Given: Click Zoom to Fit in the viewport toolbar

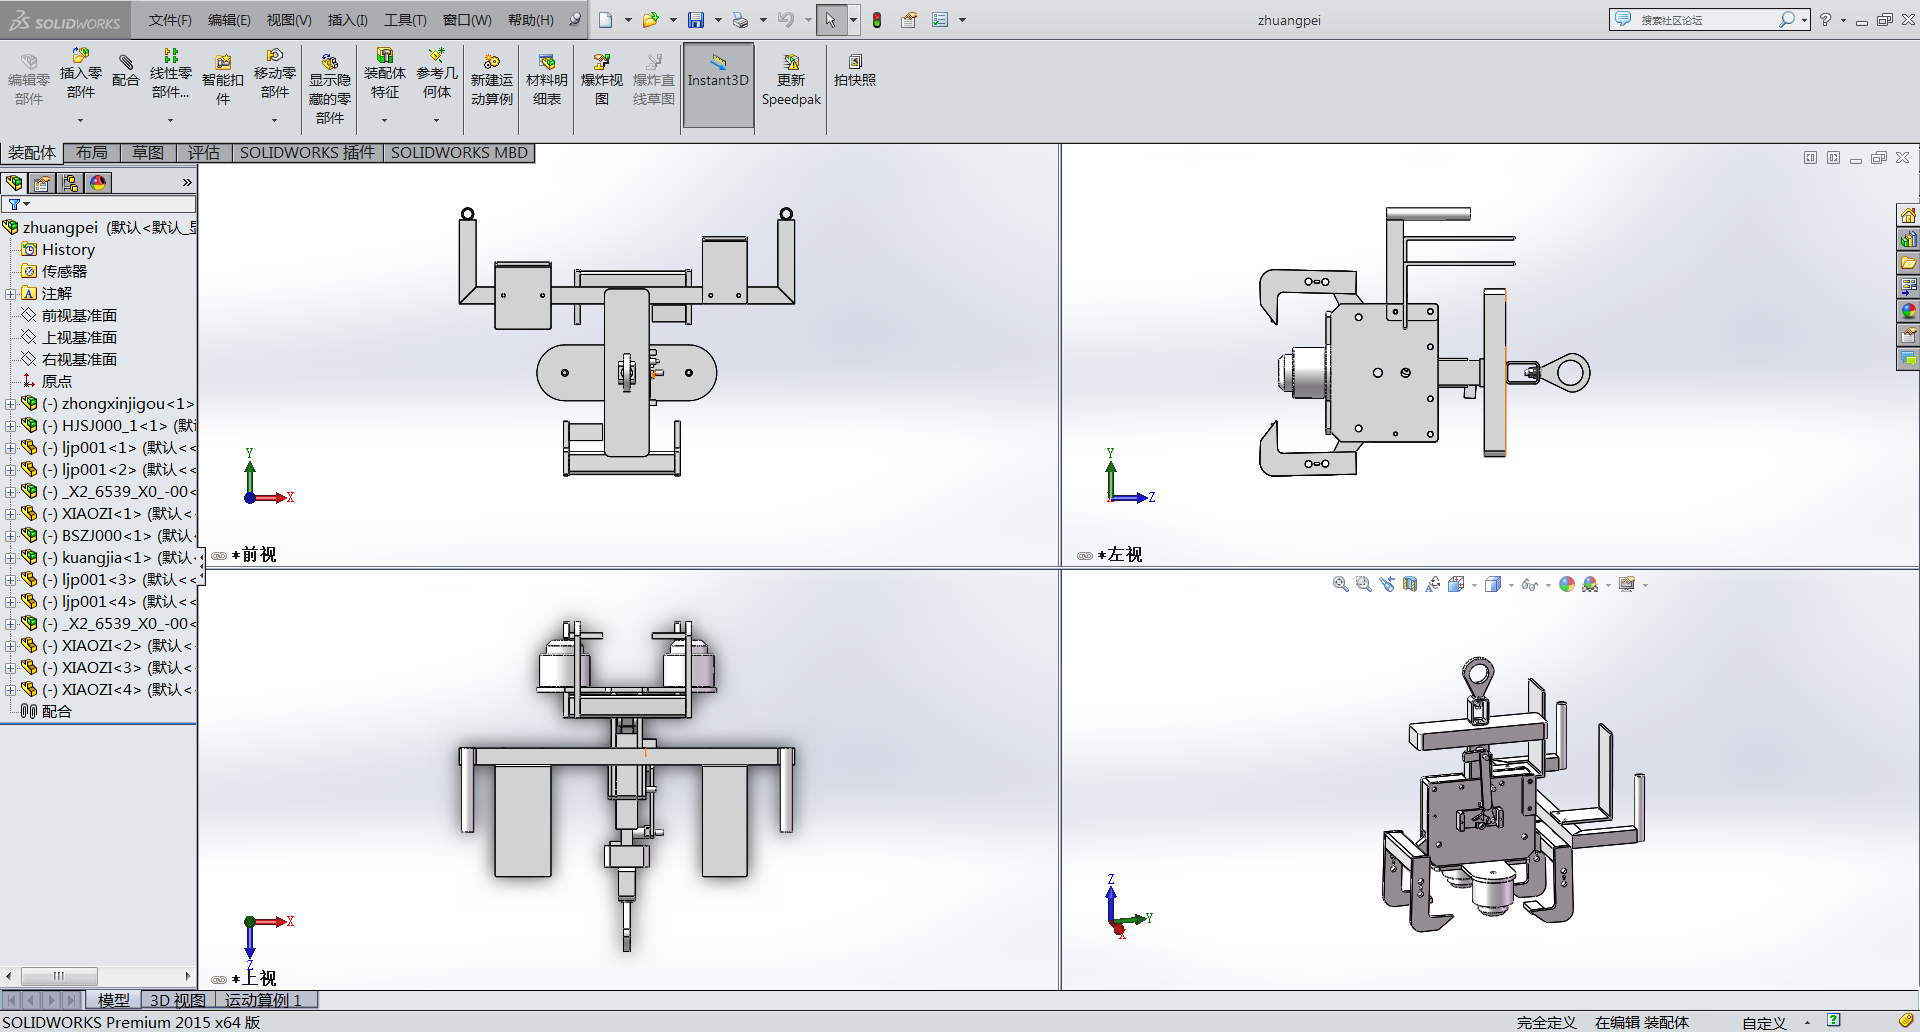Looking at the screenshot, I should pos(1341,584).
